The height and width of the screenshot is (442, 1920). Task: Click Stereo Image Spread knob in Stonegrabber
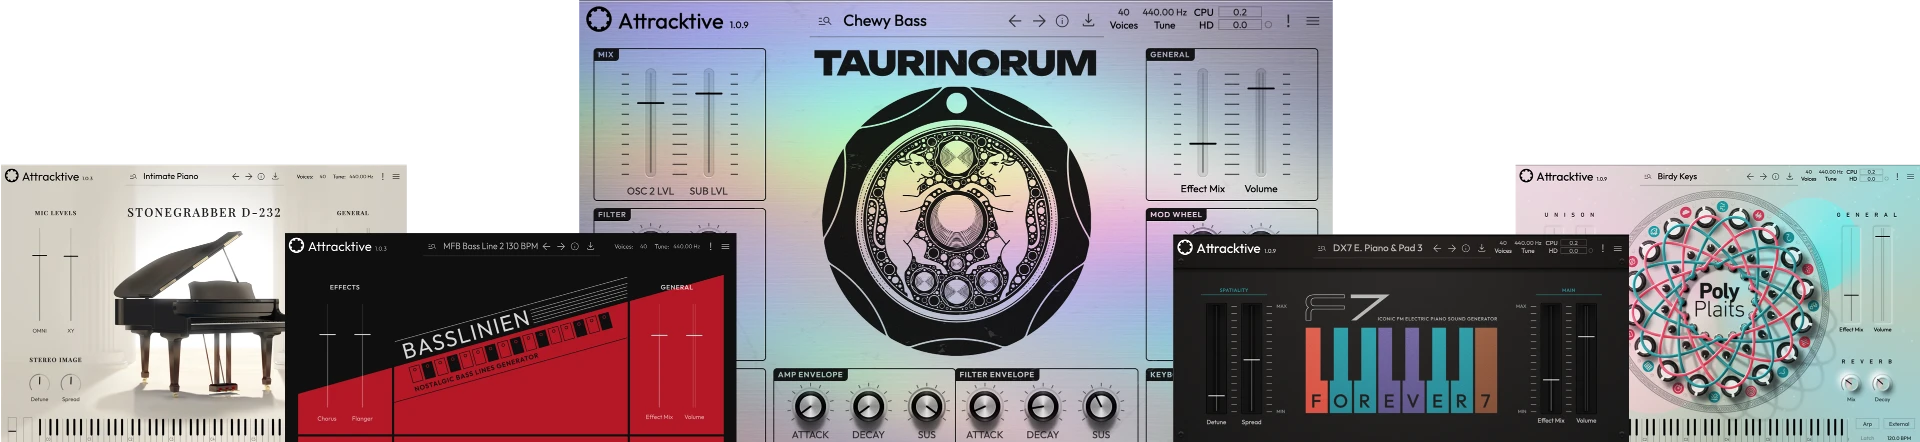(x=70, y=383)
